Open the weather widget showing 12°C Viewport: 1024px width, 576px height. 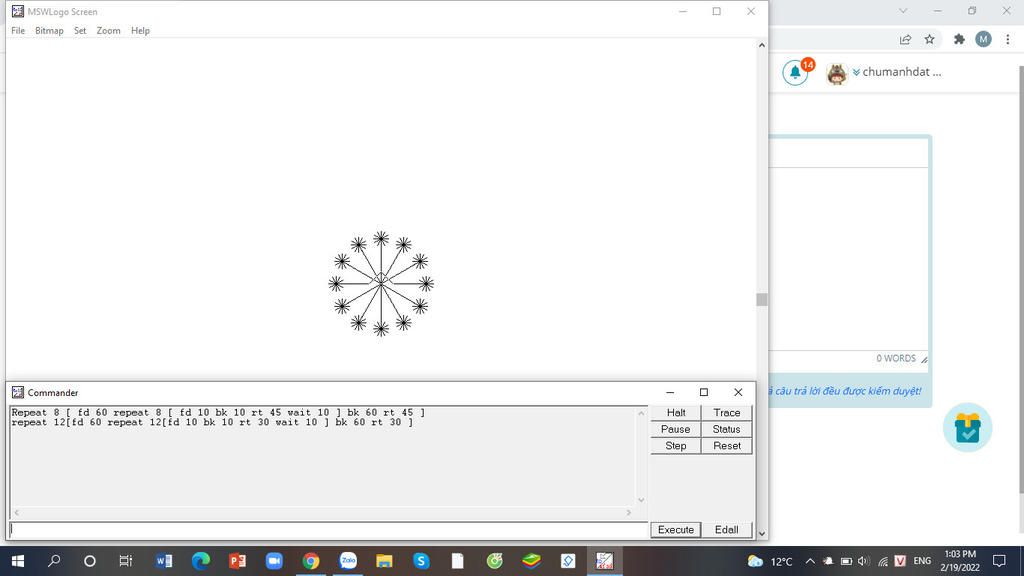[x=771, y=562]
